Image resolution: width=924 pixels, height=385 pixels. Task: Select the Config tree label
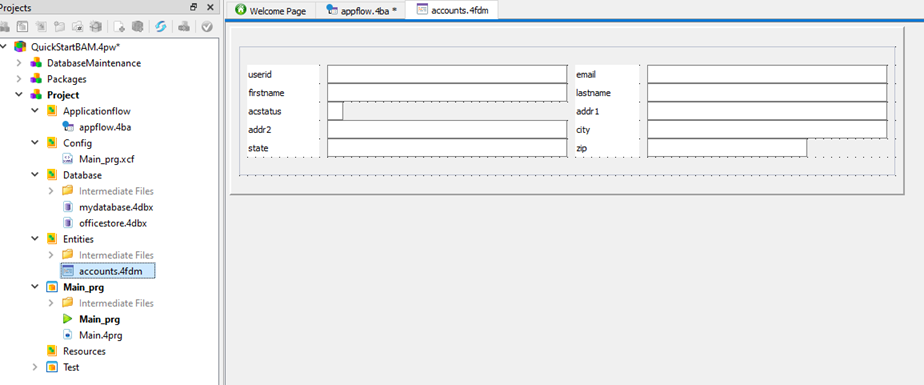tap(77, 143)
